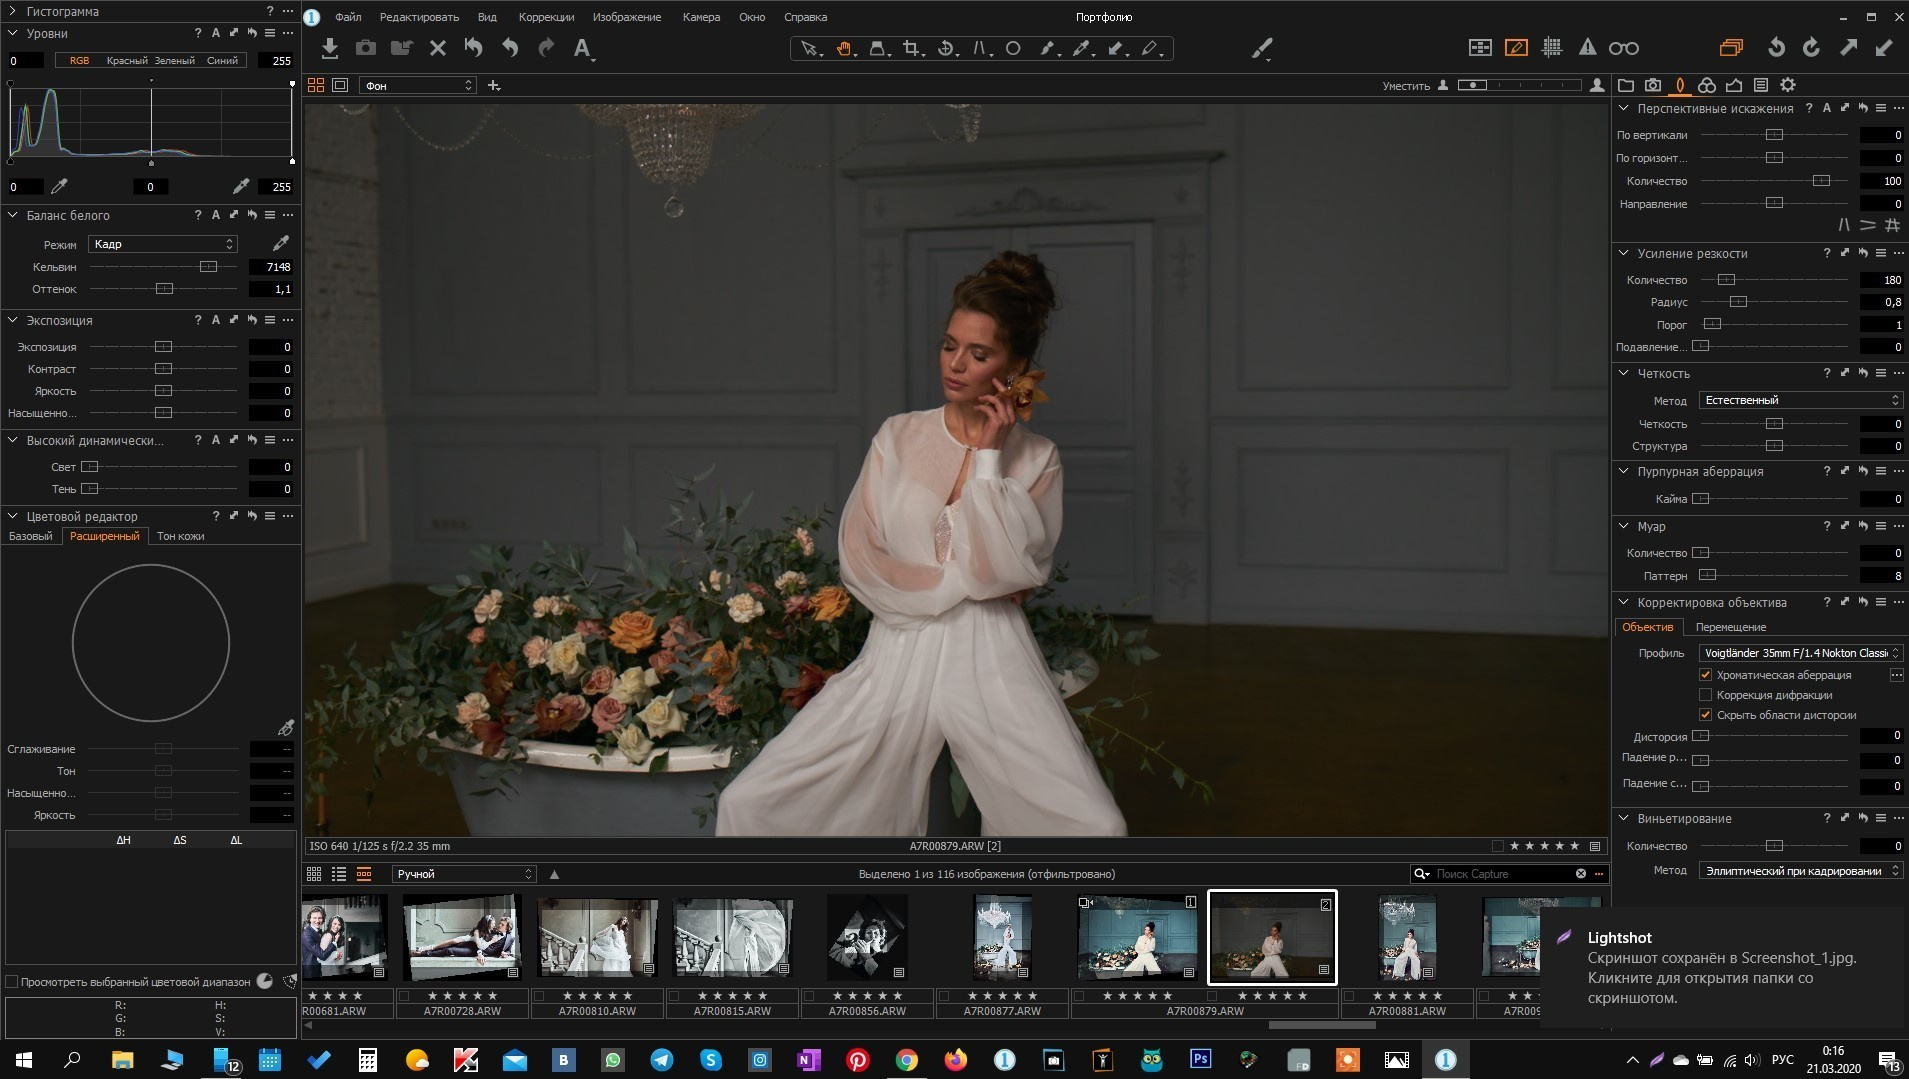
Task: Collapse the Усиление резкости panel
Action: pos(1624,253)
